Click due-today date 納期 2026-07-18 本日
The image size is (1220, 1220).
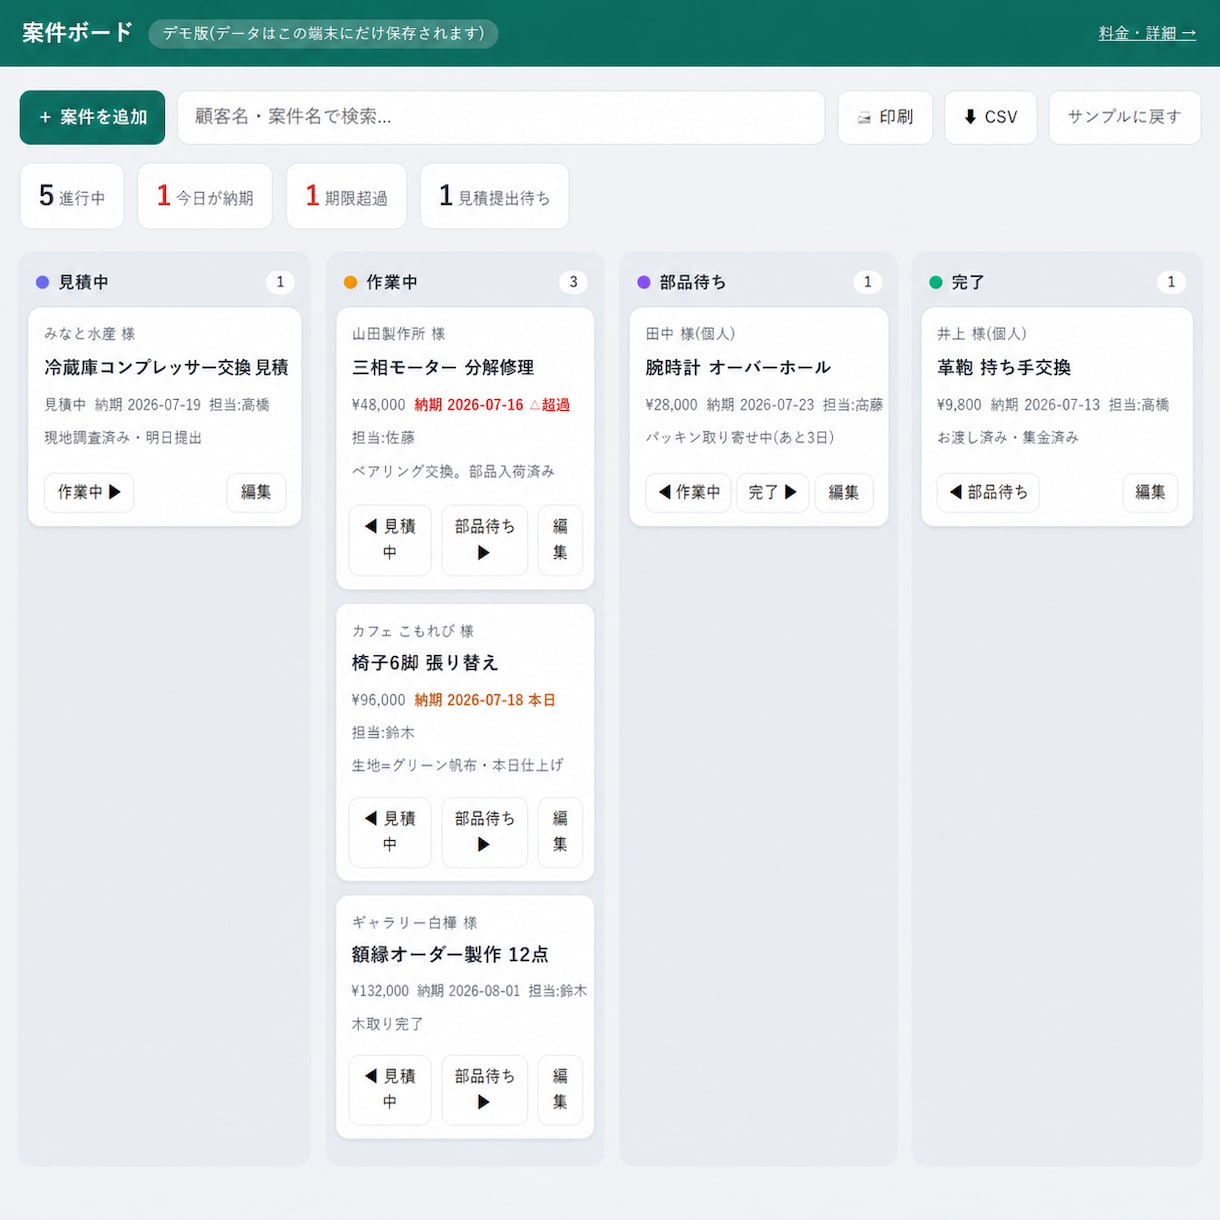[485, 700]
